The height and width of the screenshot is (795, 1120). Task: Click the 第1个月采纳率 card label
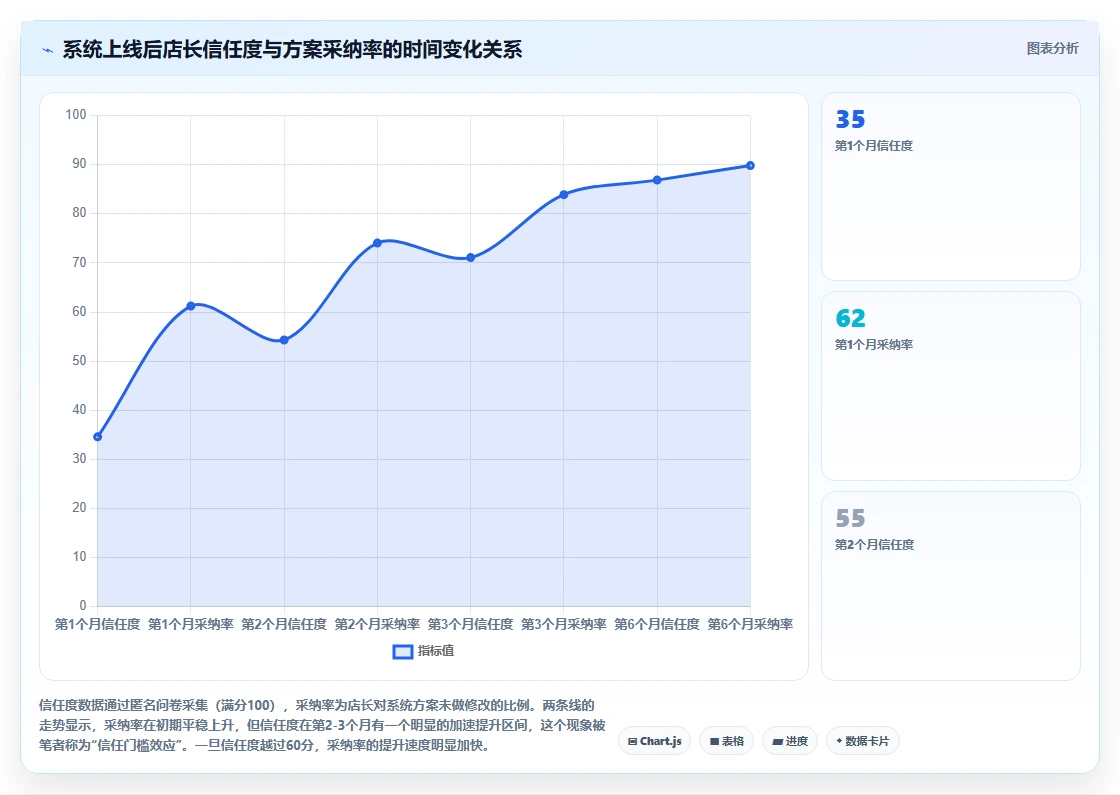pyautogui.click(x=874, y=345)
